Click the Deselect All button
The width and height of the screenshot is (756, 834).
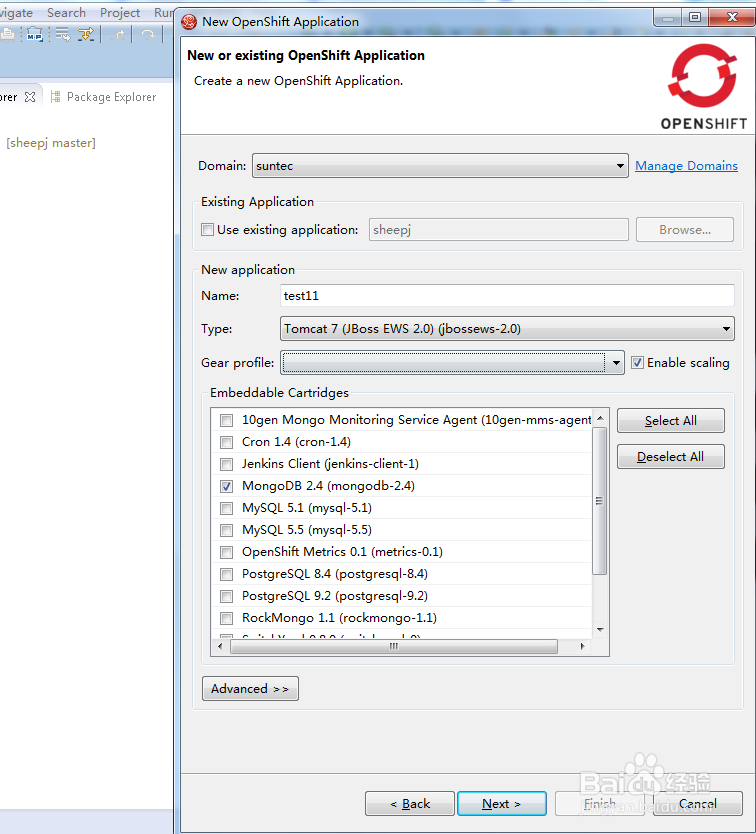click(670, 456)
